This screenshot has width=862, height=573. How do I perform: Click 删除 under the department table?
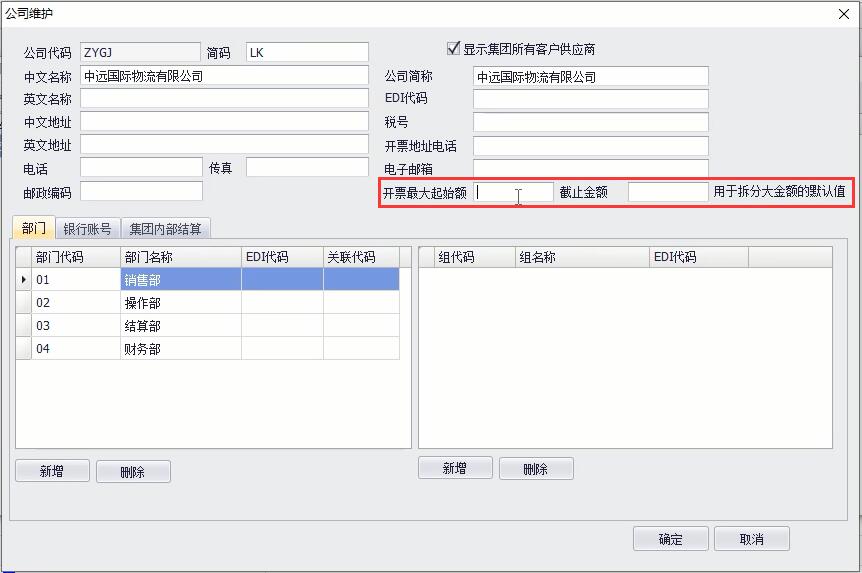[x=132, y=472]
